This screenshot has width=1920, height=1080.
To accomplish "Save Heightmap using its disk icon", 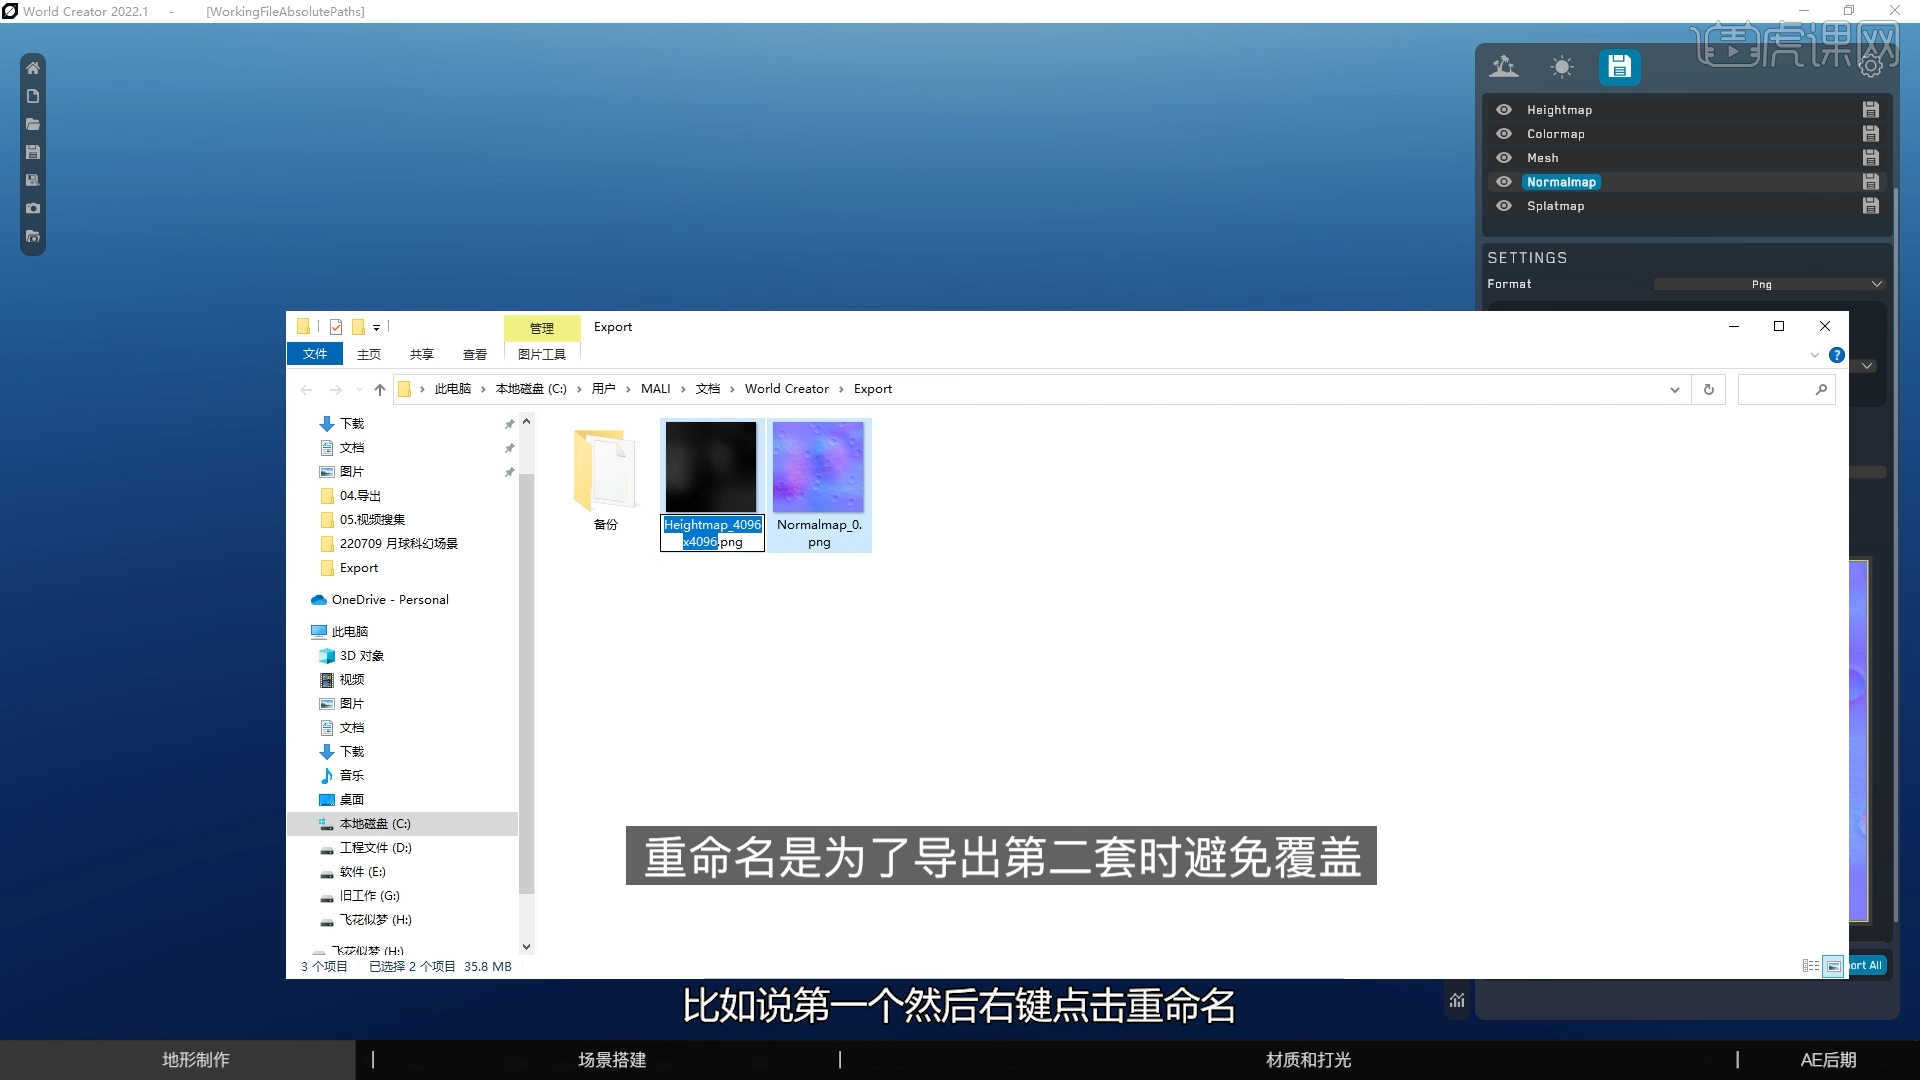I will pos(1871,110).
